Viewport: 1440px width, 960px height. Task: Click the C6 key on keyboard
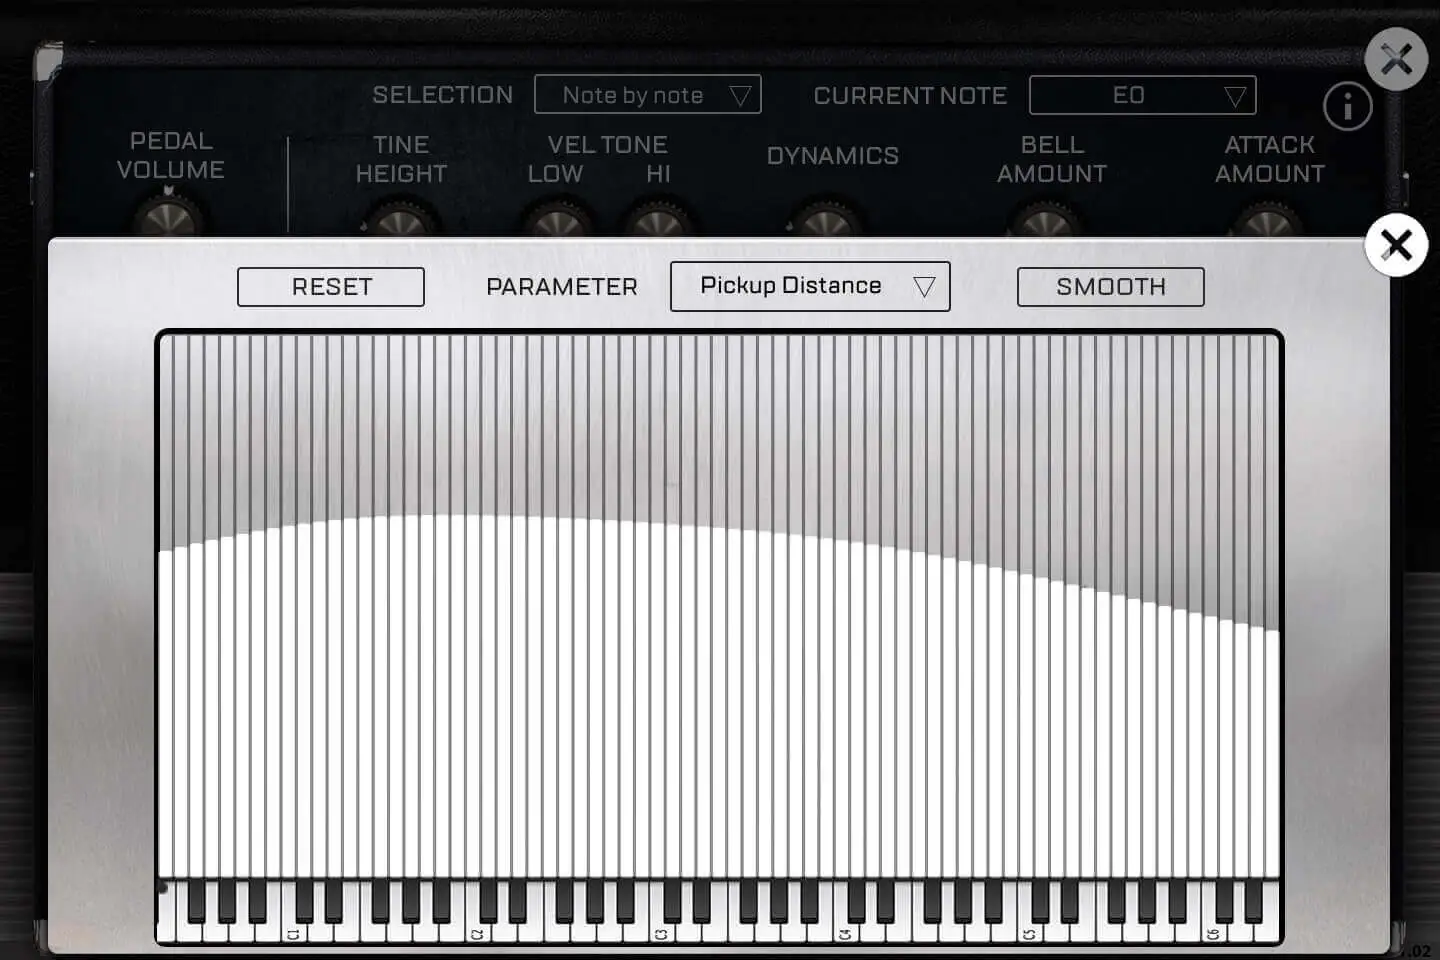pyautogui.click(x=1213, y=932)
